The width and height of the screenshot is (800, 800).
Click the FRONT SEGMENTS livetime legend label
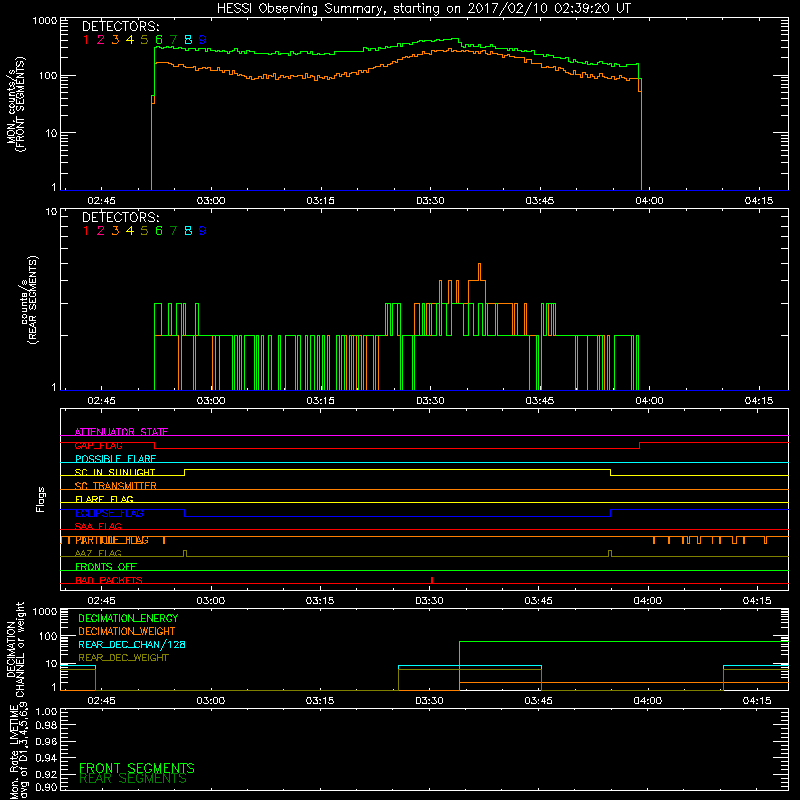(x=137, y=768)
